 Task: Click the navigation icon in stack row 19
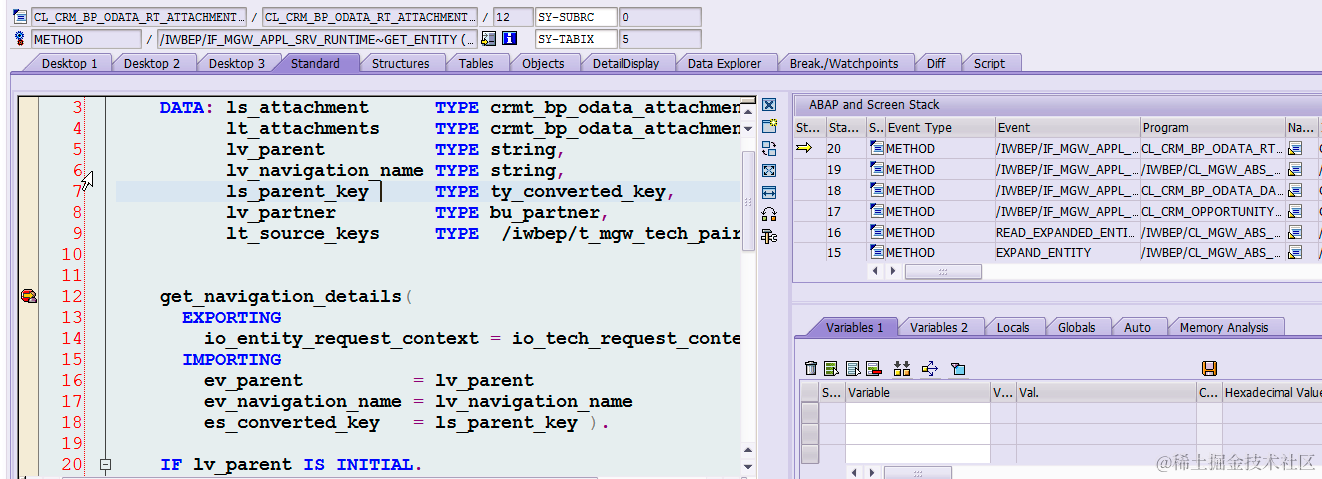[x=1295, y=169]
